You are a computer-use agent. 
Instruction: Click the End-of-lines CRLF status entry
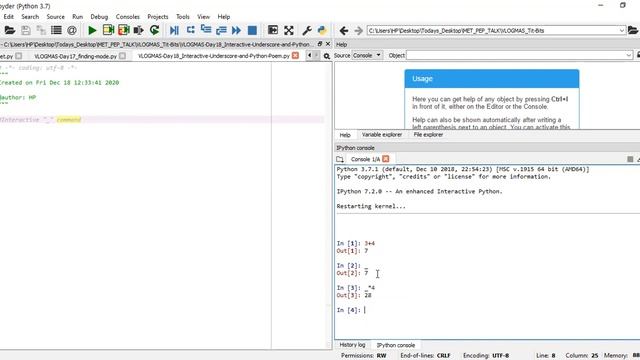(x=426, y=356)
